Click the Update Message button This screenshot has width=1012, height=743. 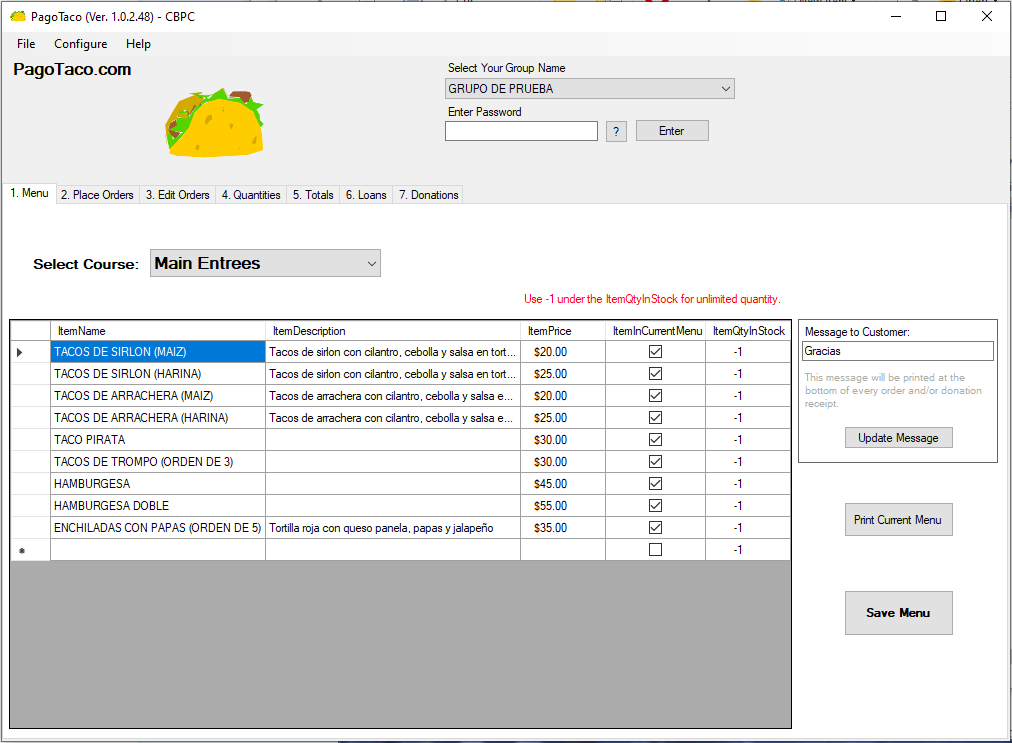898,438
